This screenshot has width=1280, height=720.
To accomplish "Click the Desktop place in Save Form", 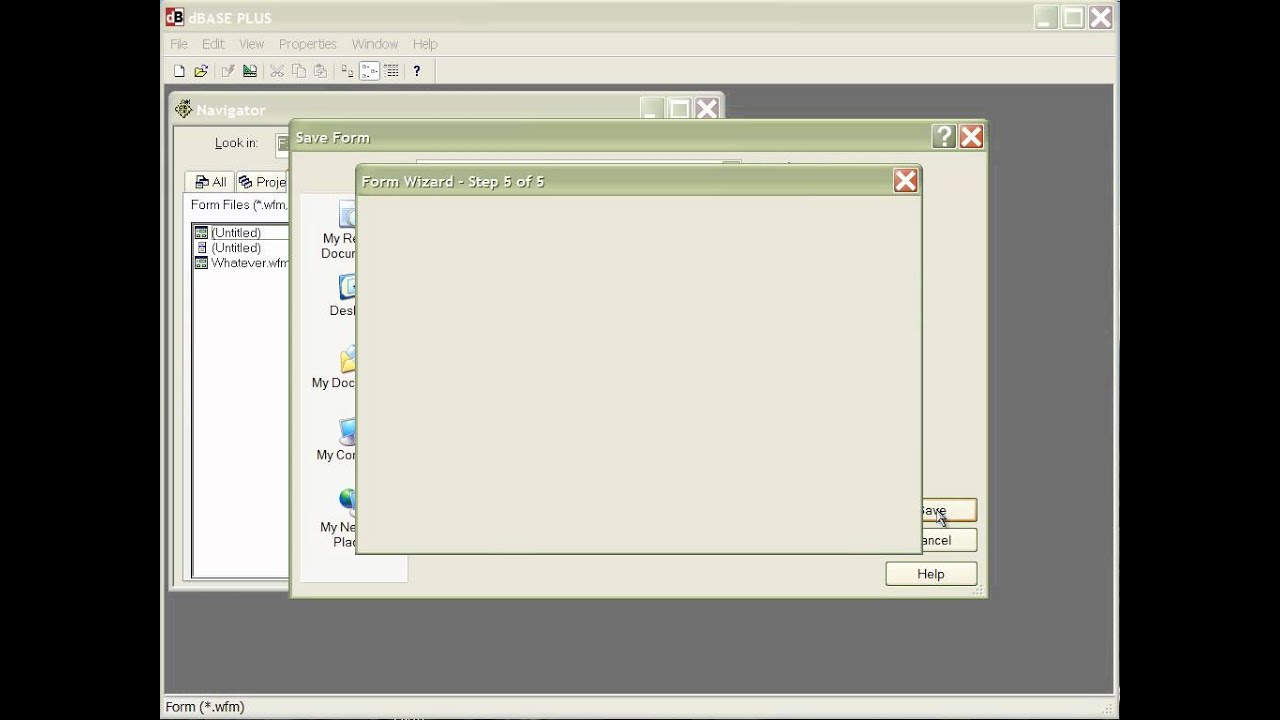I will tap(343, 295).
